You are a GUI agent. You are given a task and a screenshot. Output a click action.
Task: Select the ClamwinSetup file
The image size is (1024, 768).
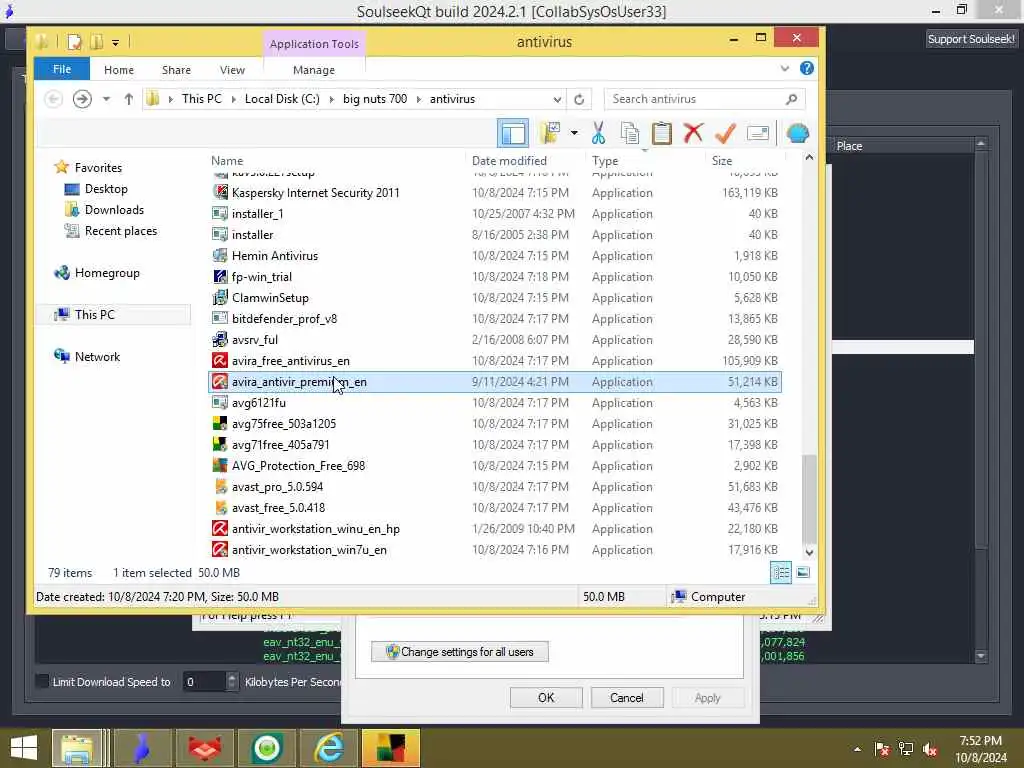pyautogui.click(x=494, y=298)
